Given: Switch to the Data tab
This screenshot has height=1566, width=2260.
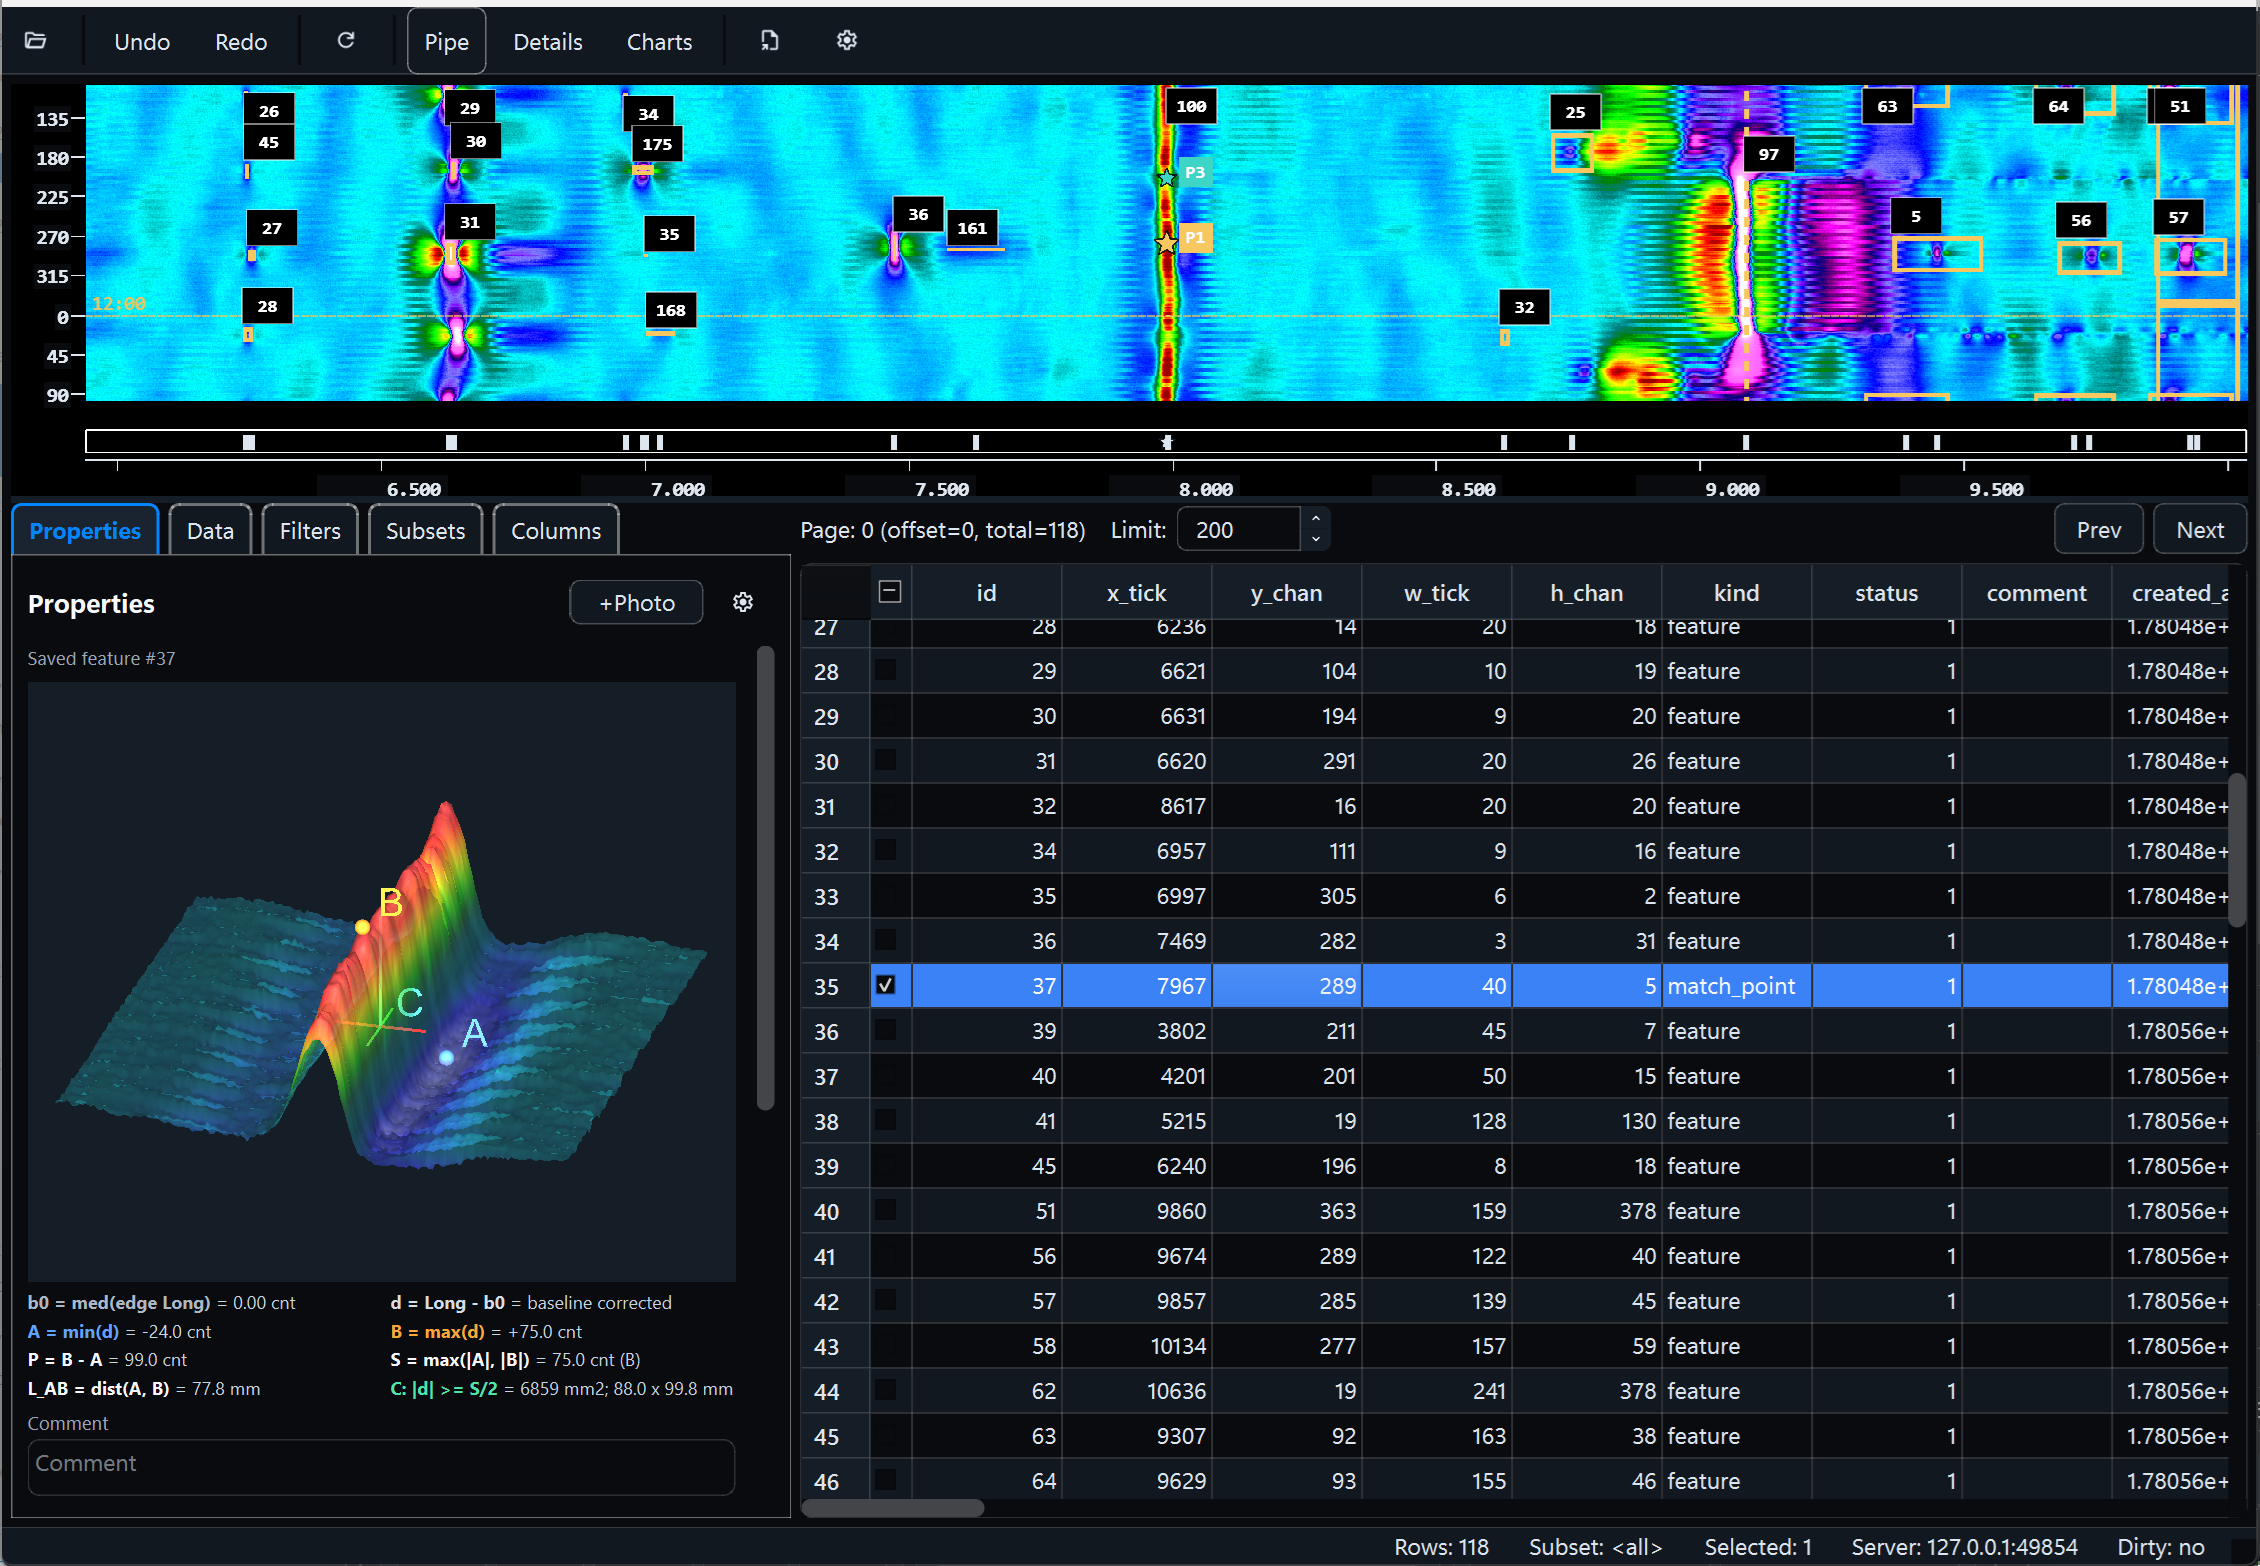Looking at the screenshot, I should pos(210,530).
